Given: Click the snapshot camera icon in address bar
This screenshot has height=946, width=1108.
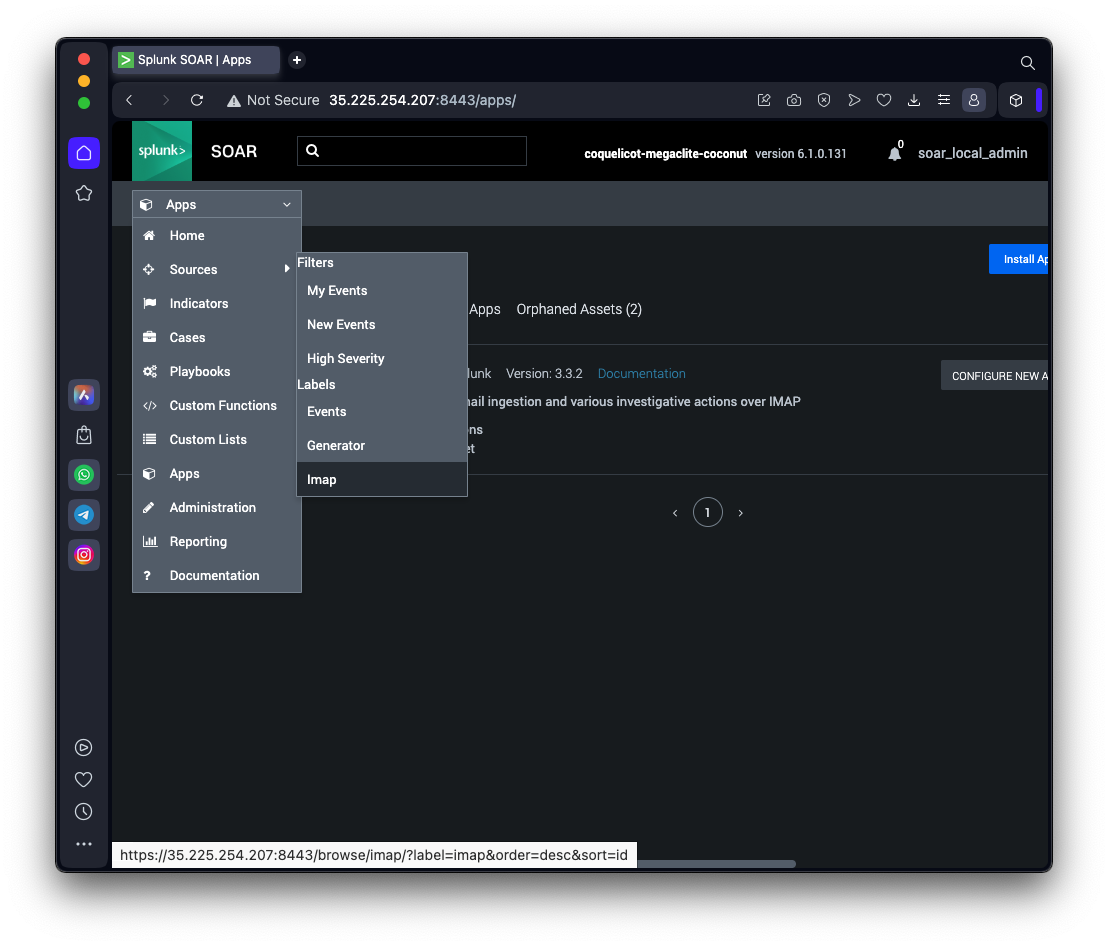Looking at the screenshot, I should pos(794,100).
